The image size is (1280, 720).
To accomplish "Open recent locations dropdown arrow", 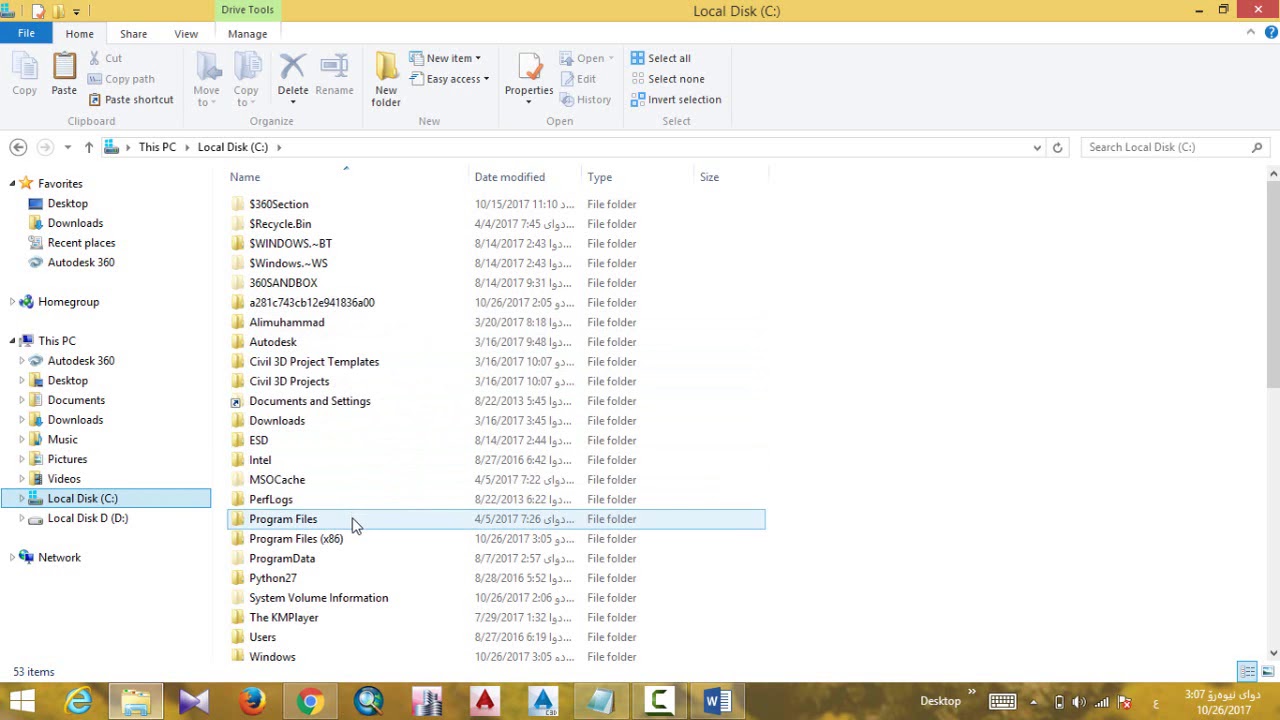I will coord(67,147).
